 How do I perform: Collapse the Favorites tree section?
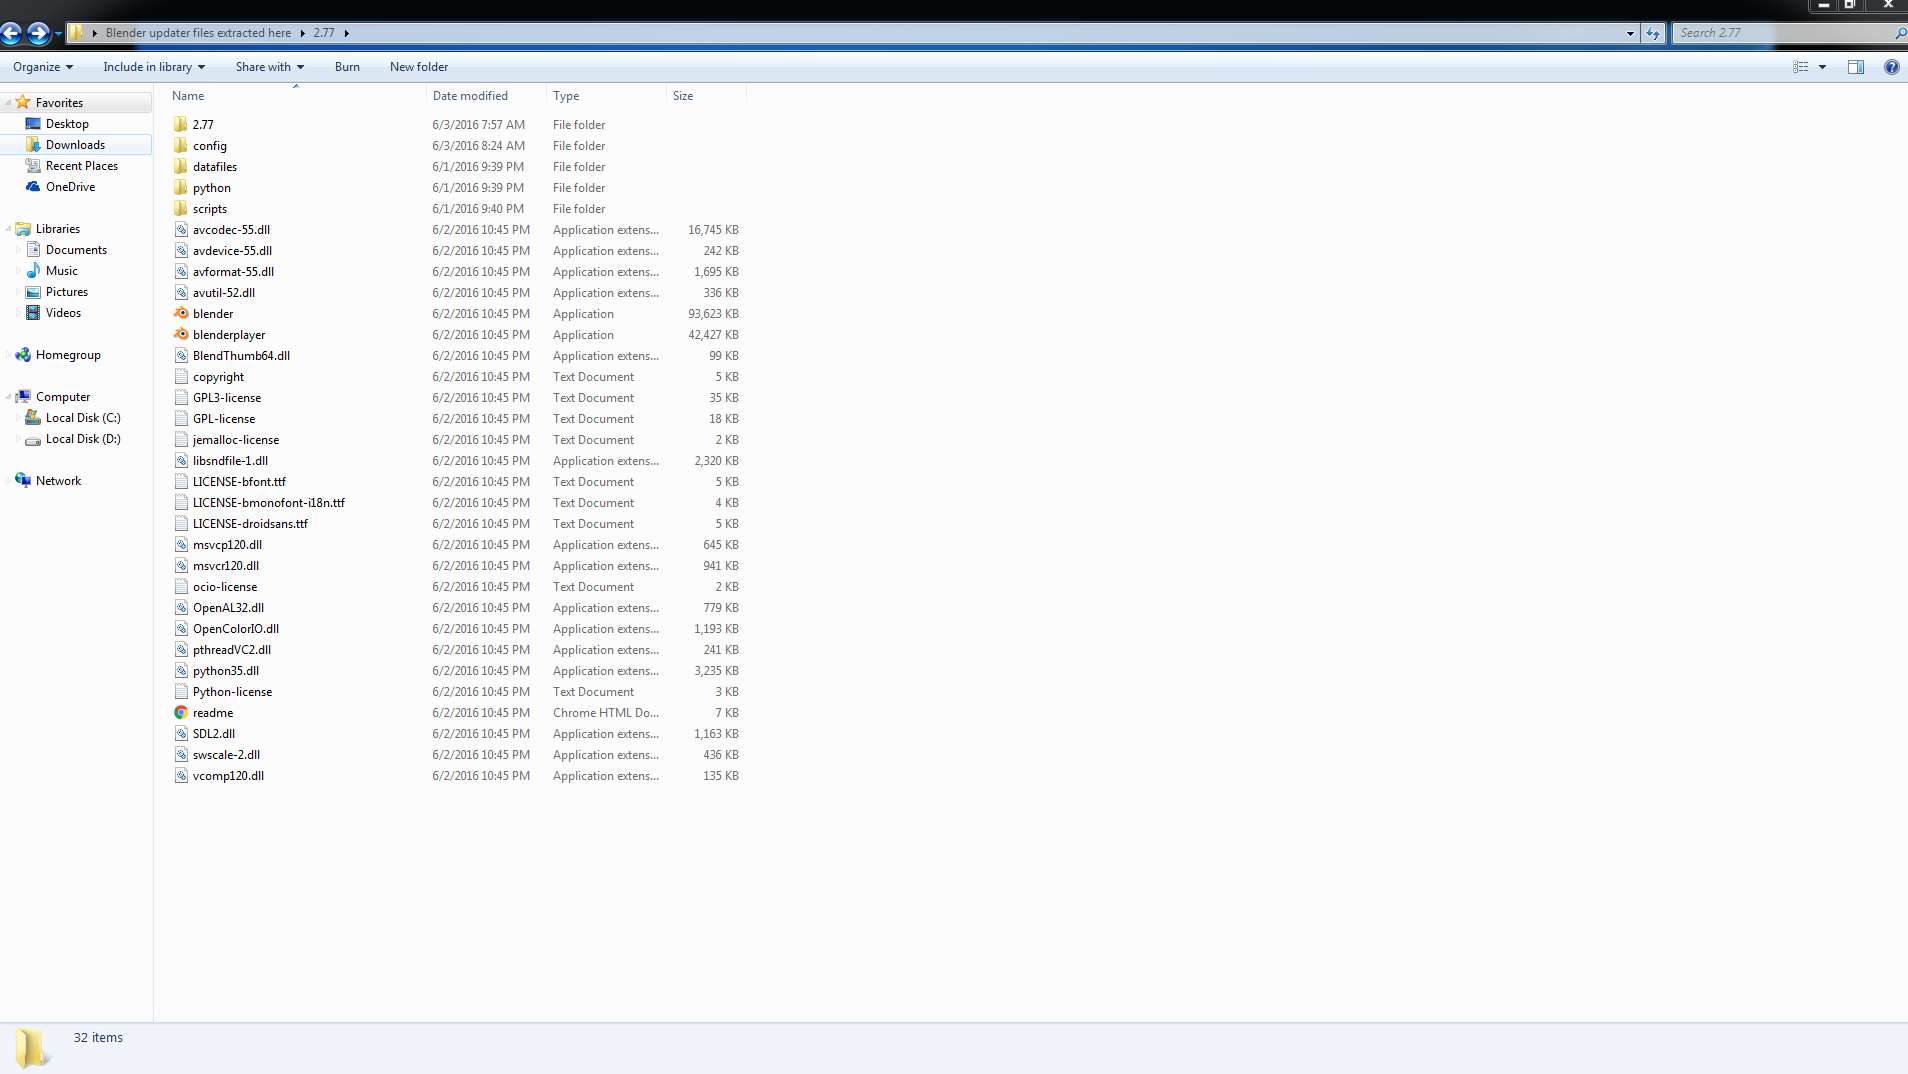pyautogui.click(x=8, y=103)
